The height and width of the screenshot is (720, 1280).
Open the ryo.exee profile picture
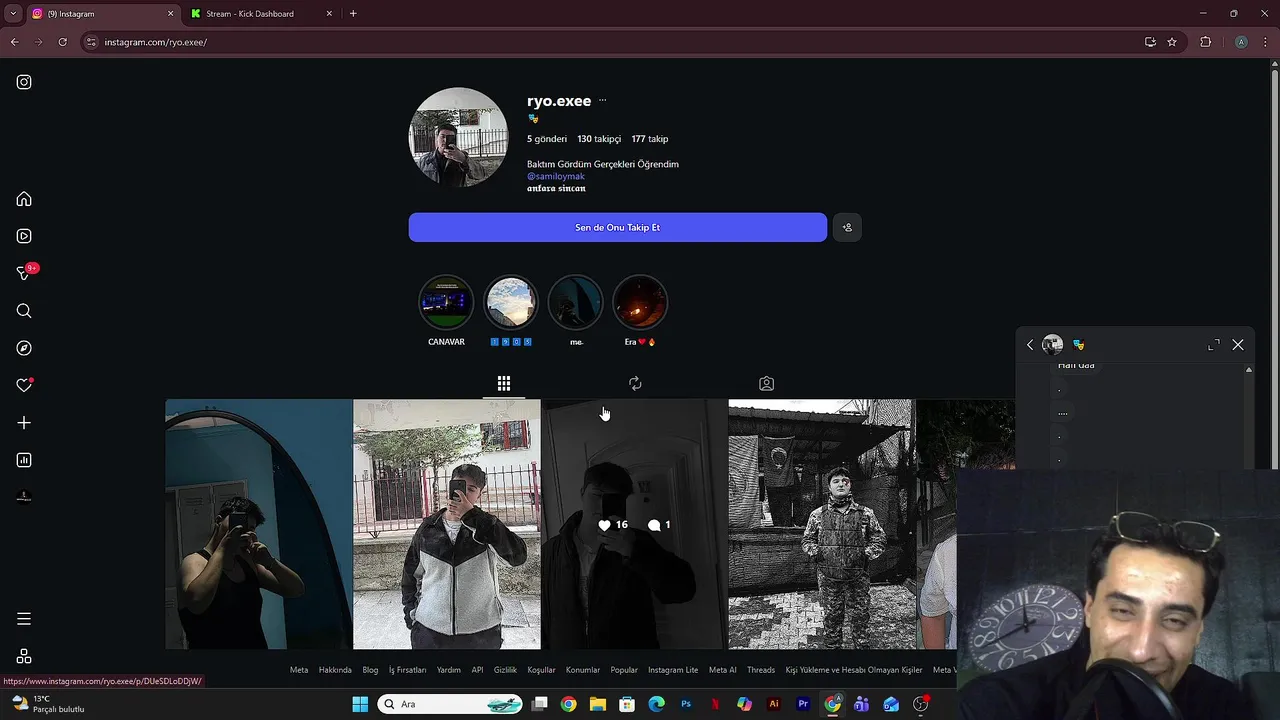click(458, 137)
